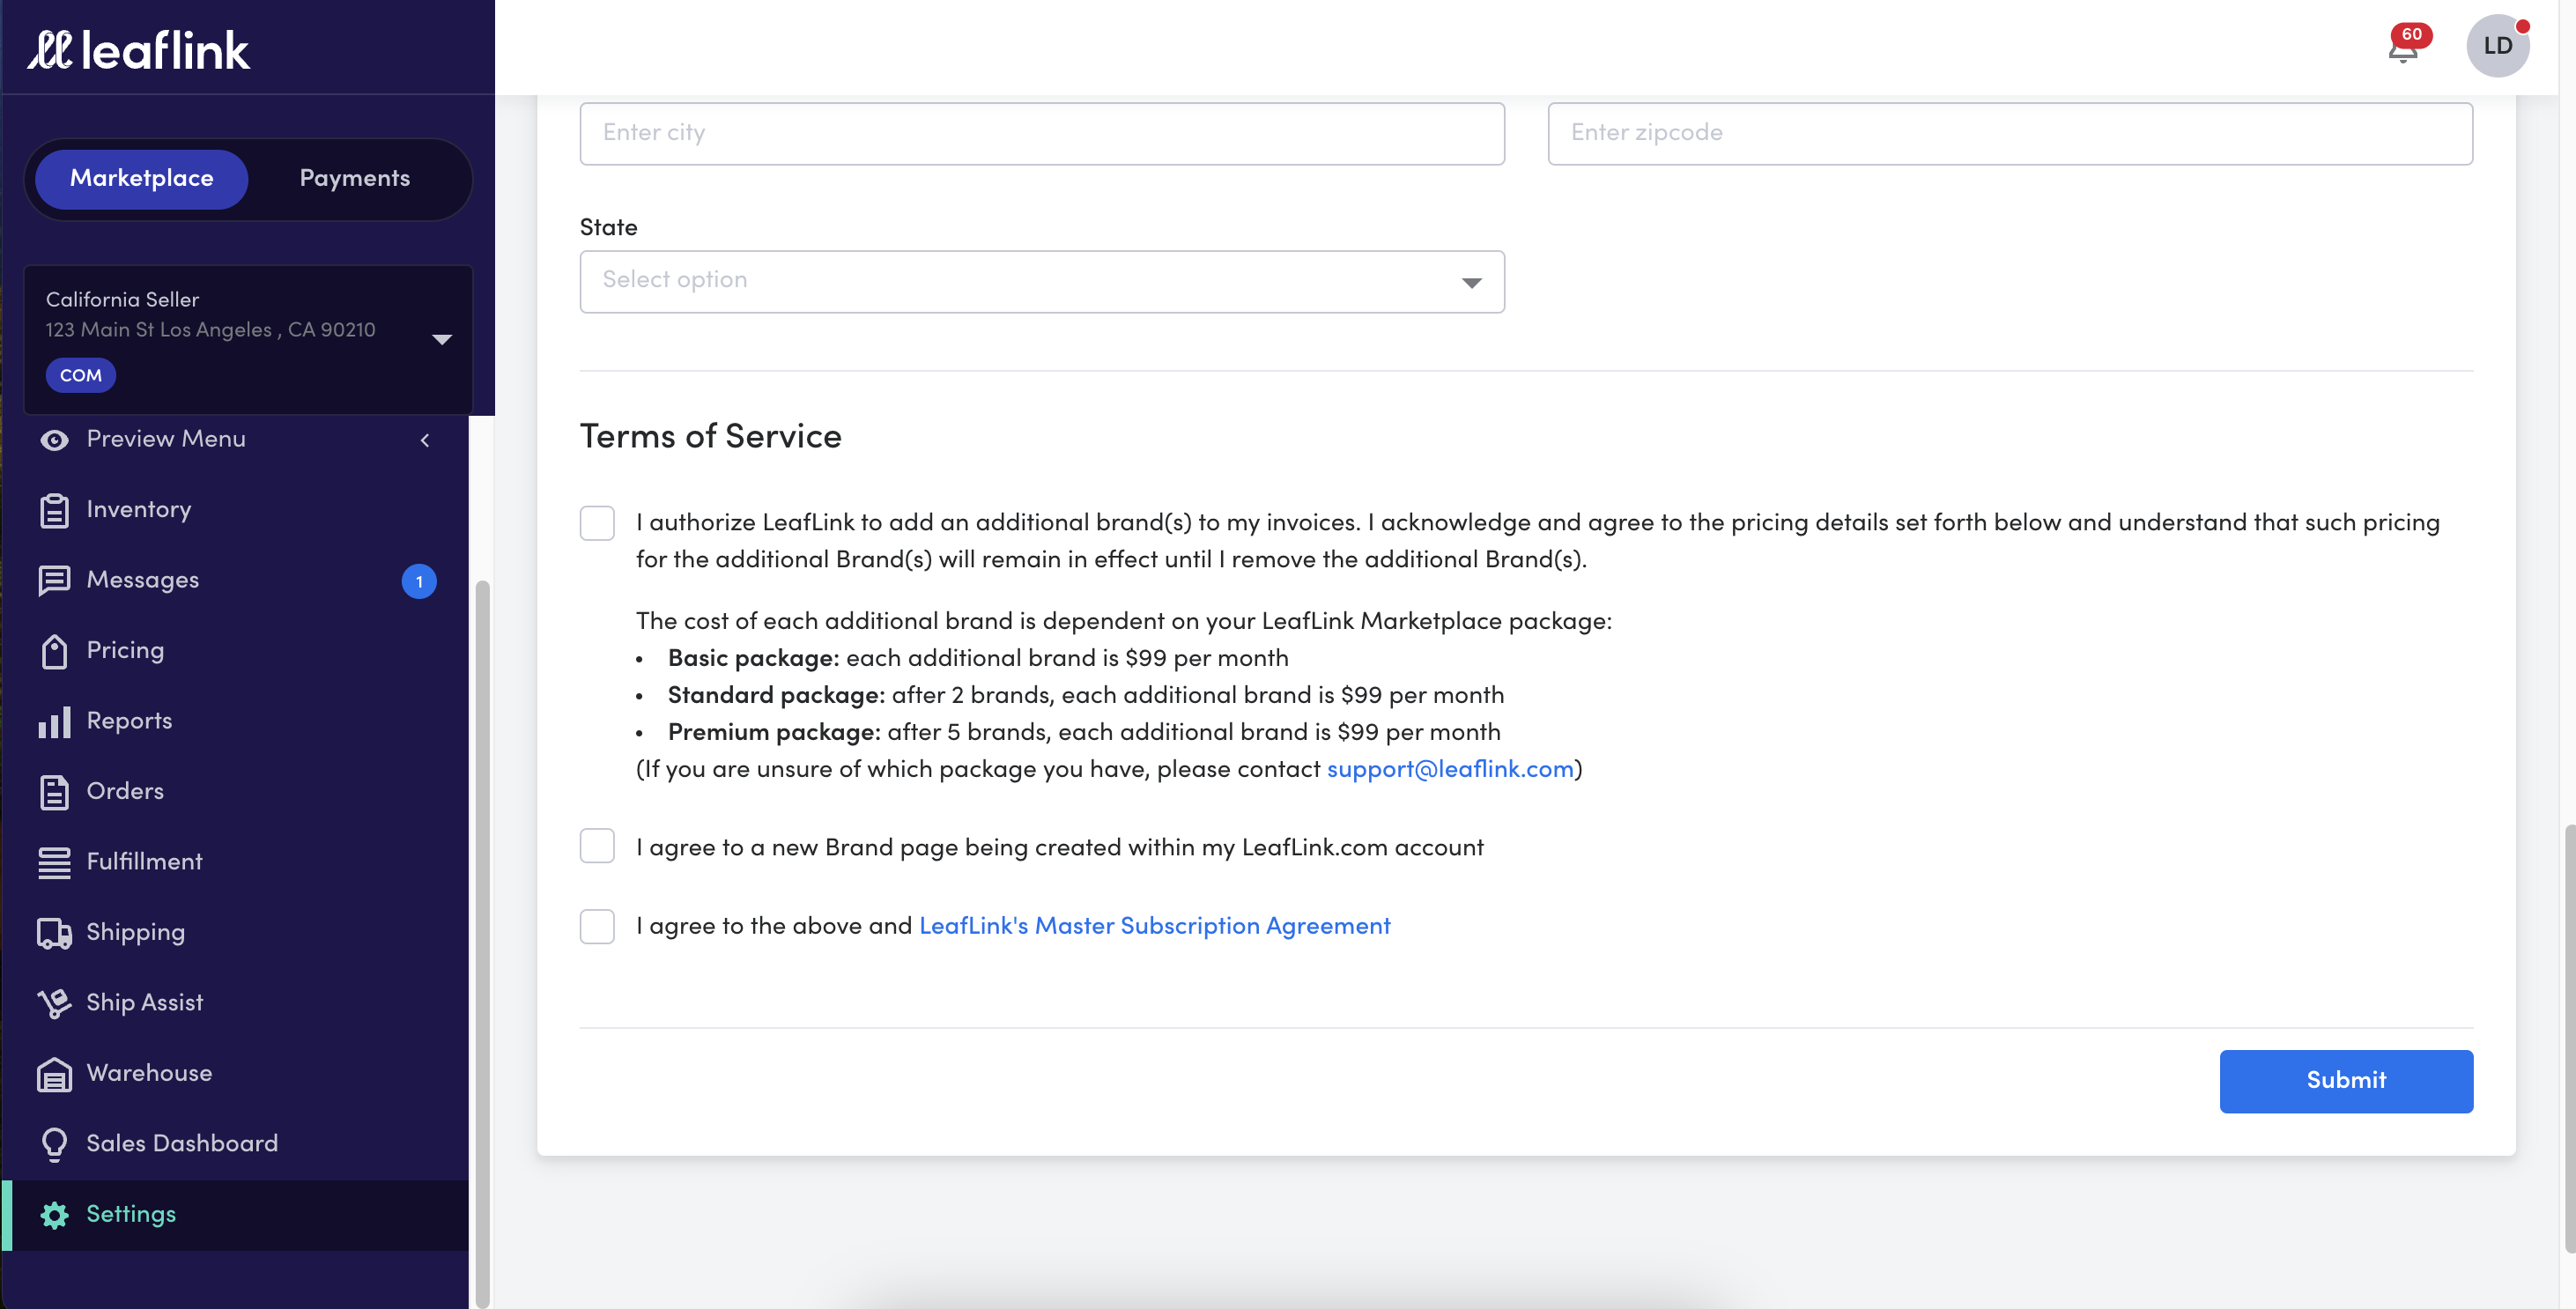This screenshot has width=2576, height=1309.
Task: Open Inventory via its clipboard icon
Action: click(x=54, y=510)
